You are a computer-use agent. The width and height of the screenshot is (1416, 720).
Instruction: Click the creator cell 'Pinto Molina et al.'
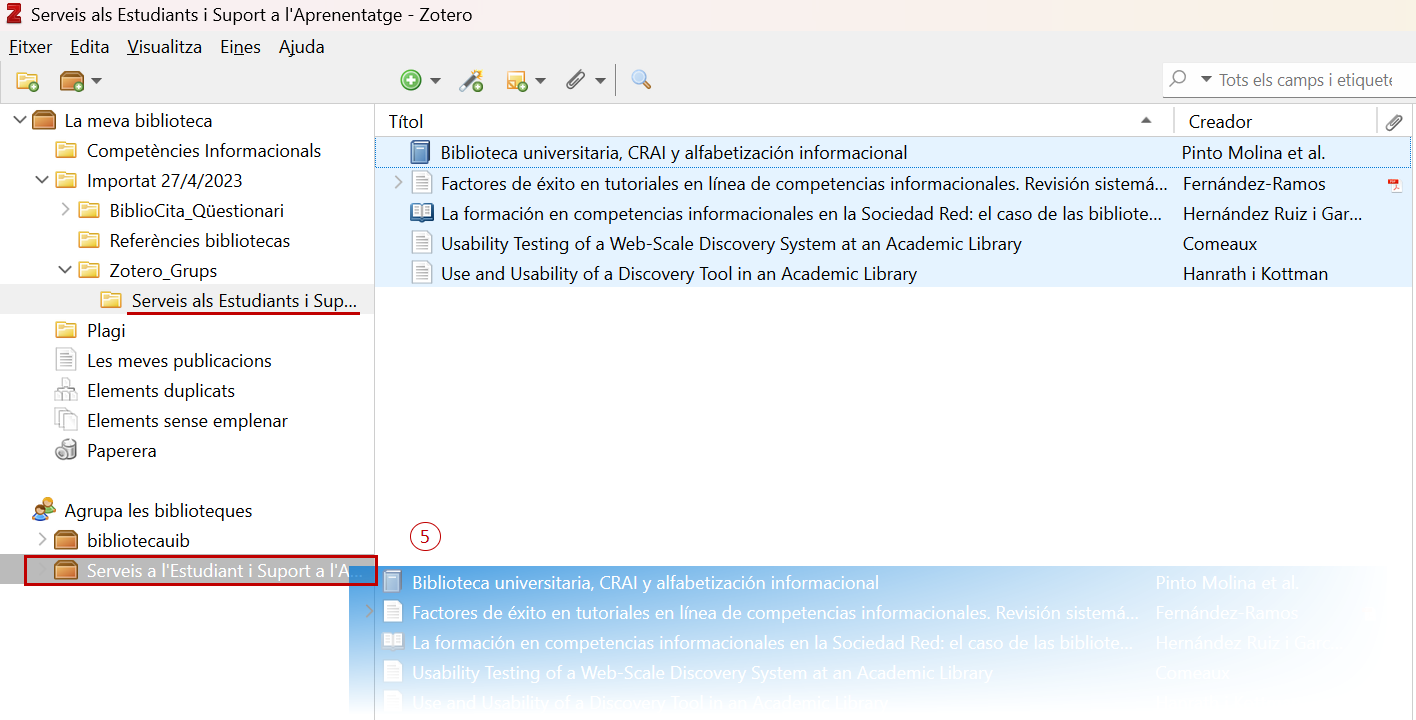(x=1254, y=153)
